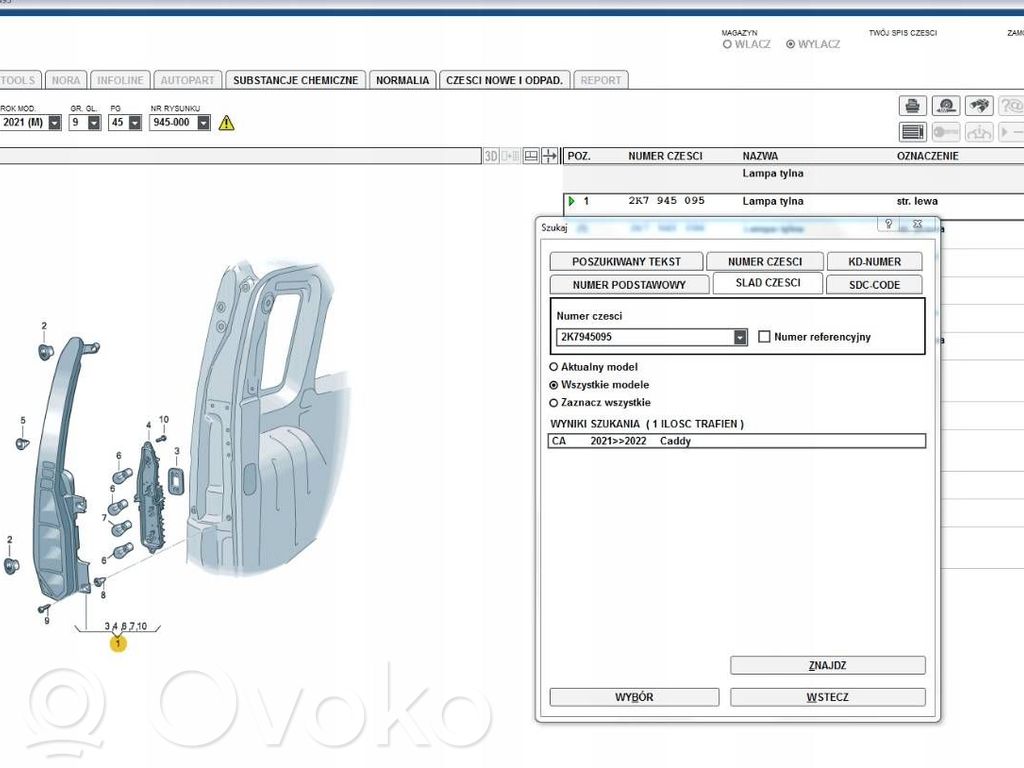This screenshot has width=1024, height=768.
Task: Open the NORMALIA tab
Action: click(x=402, y=80)
